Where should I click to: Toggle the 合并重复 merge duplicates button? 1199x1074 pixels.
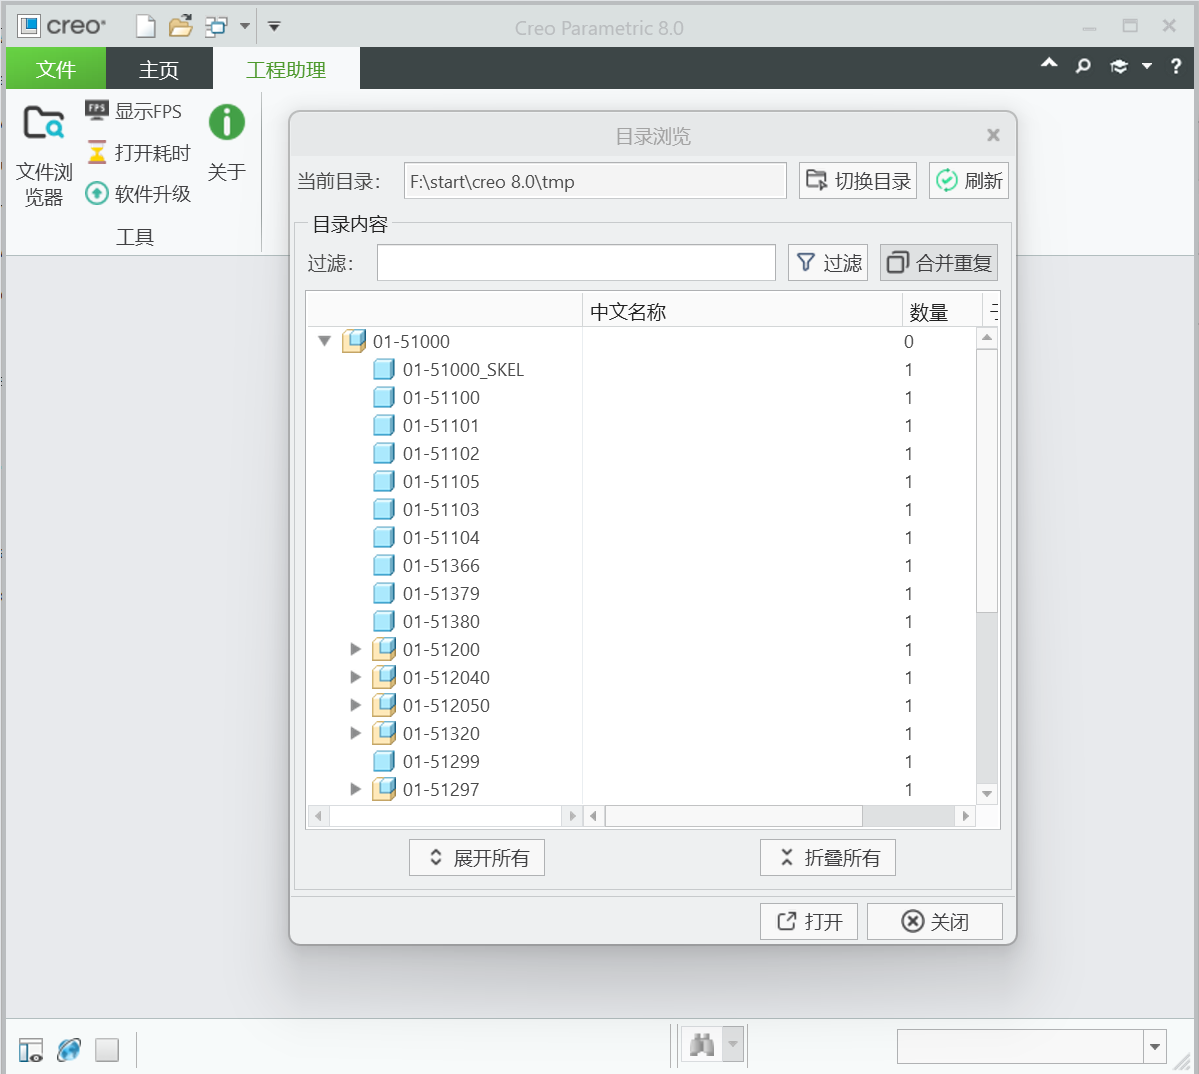coord(939,263)
